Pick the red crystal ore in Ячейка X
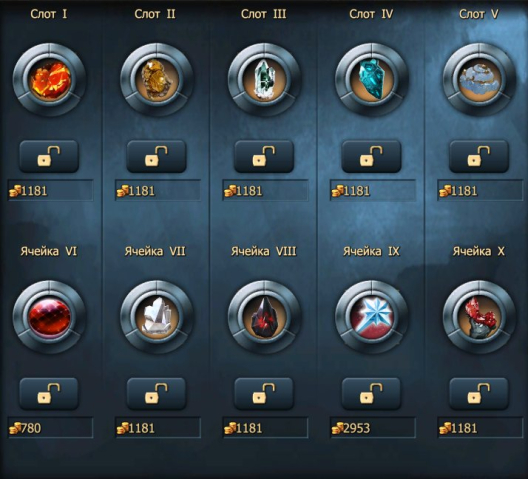Screen dimensions: 528x479 tap(479, 317)
